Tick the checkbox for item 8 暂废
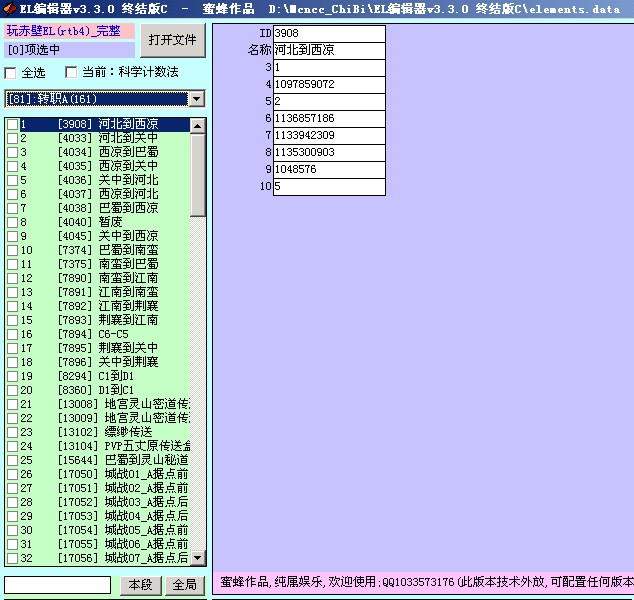634x600 pixels. (x=12, y=222)
